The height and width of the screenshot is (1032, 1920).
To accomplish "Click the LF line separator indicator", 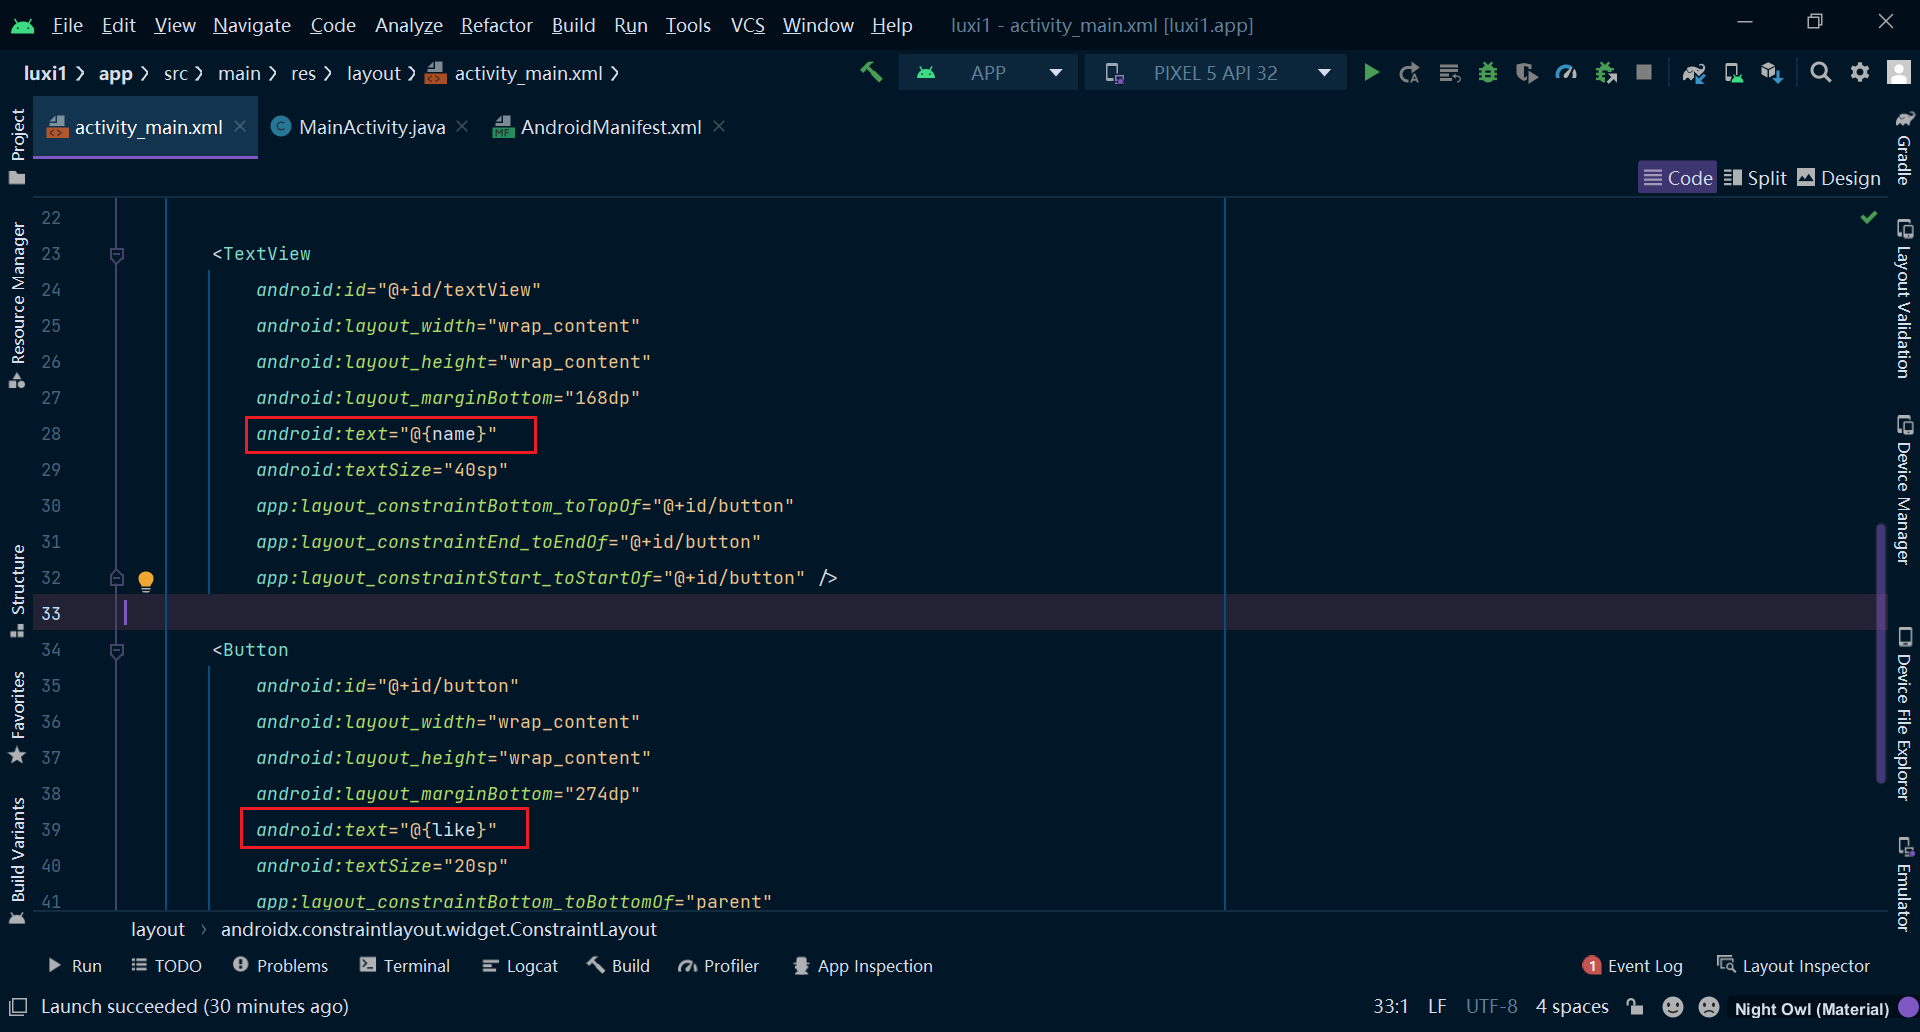I will (1437, 1006).
